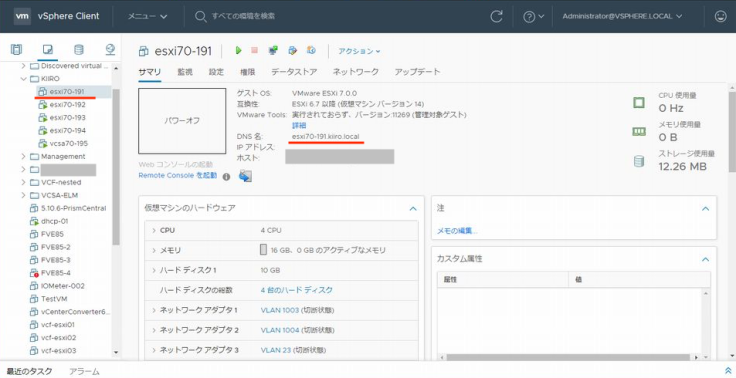Image resolution: width=736 pixels, height=378 pixels.
Task: Click the vm logo in header
Action: 23,16
